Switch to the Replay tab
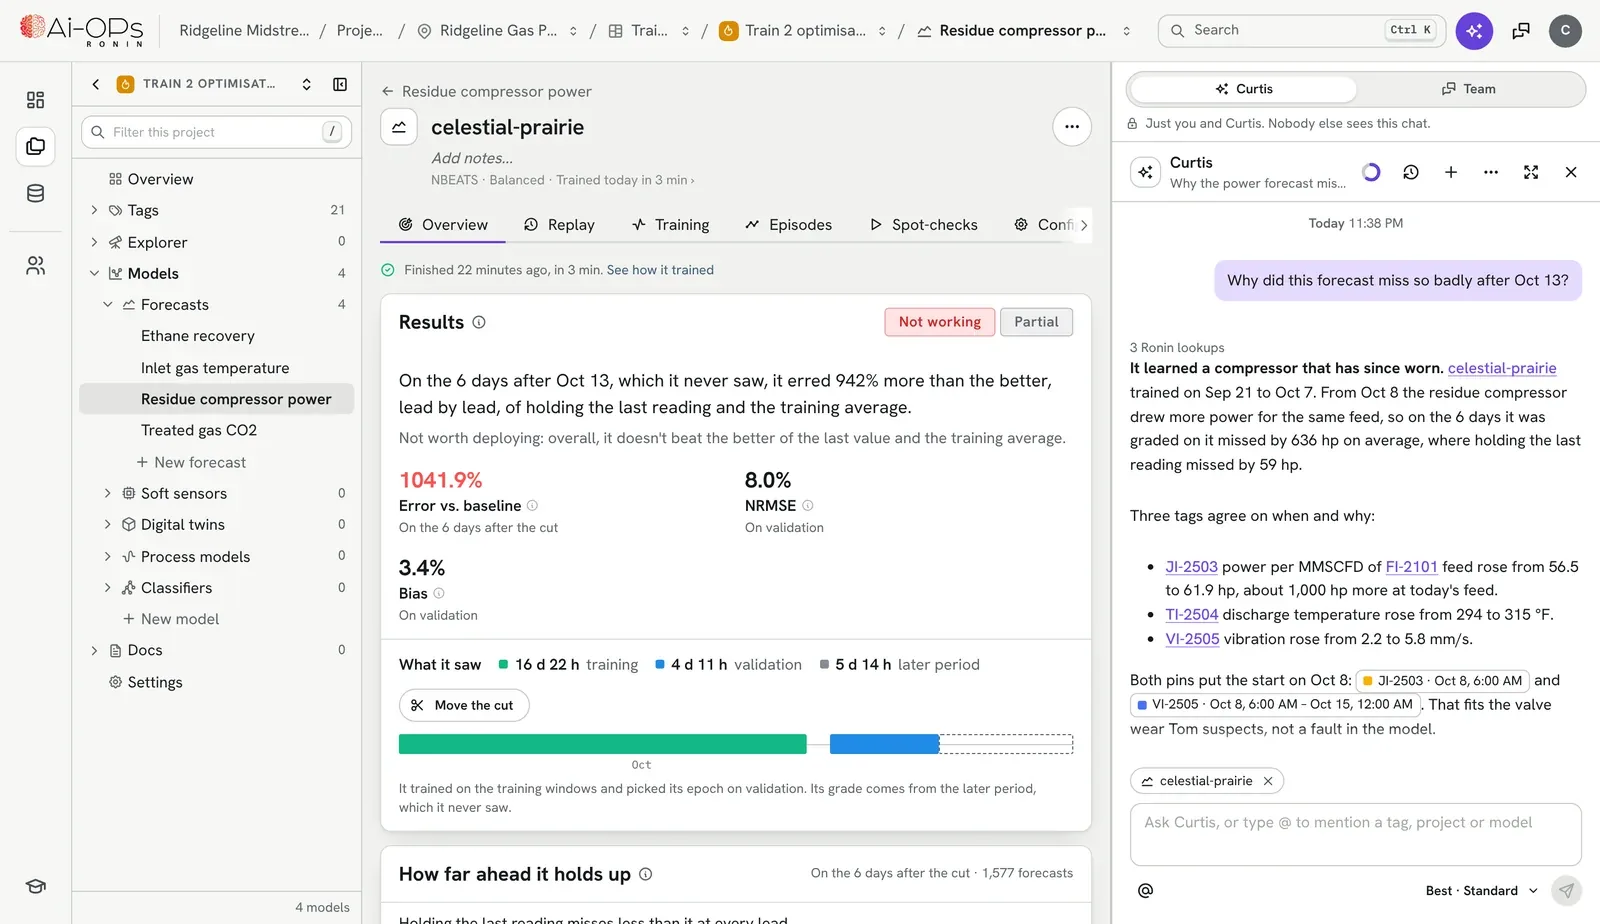Viewport: 1600px width, 924px height. coord(559,225)
